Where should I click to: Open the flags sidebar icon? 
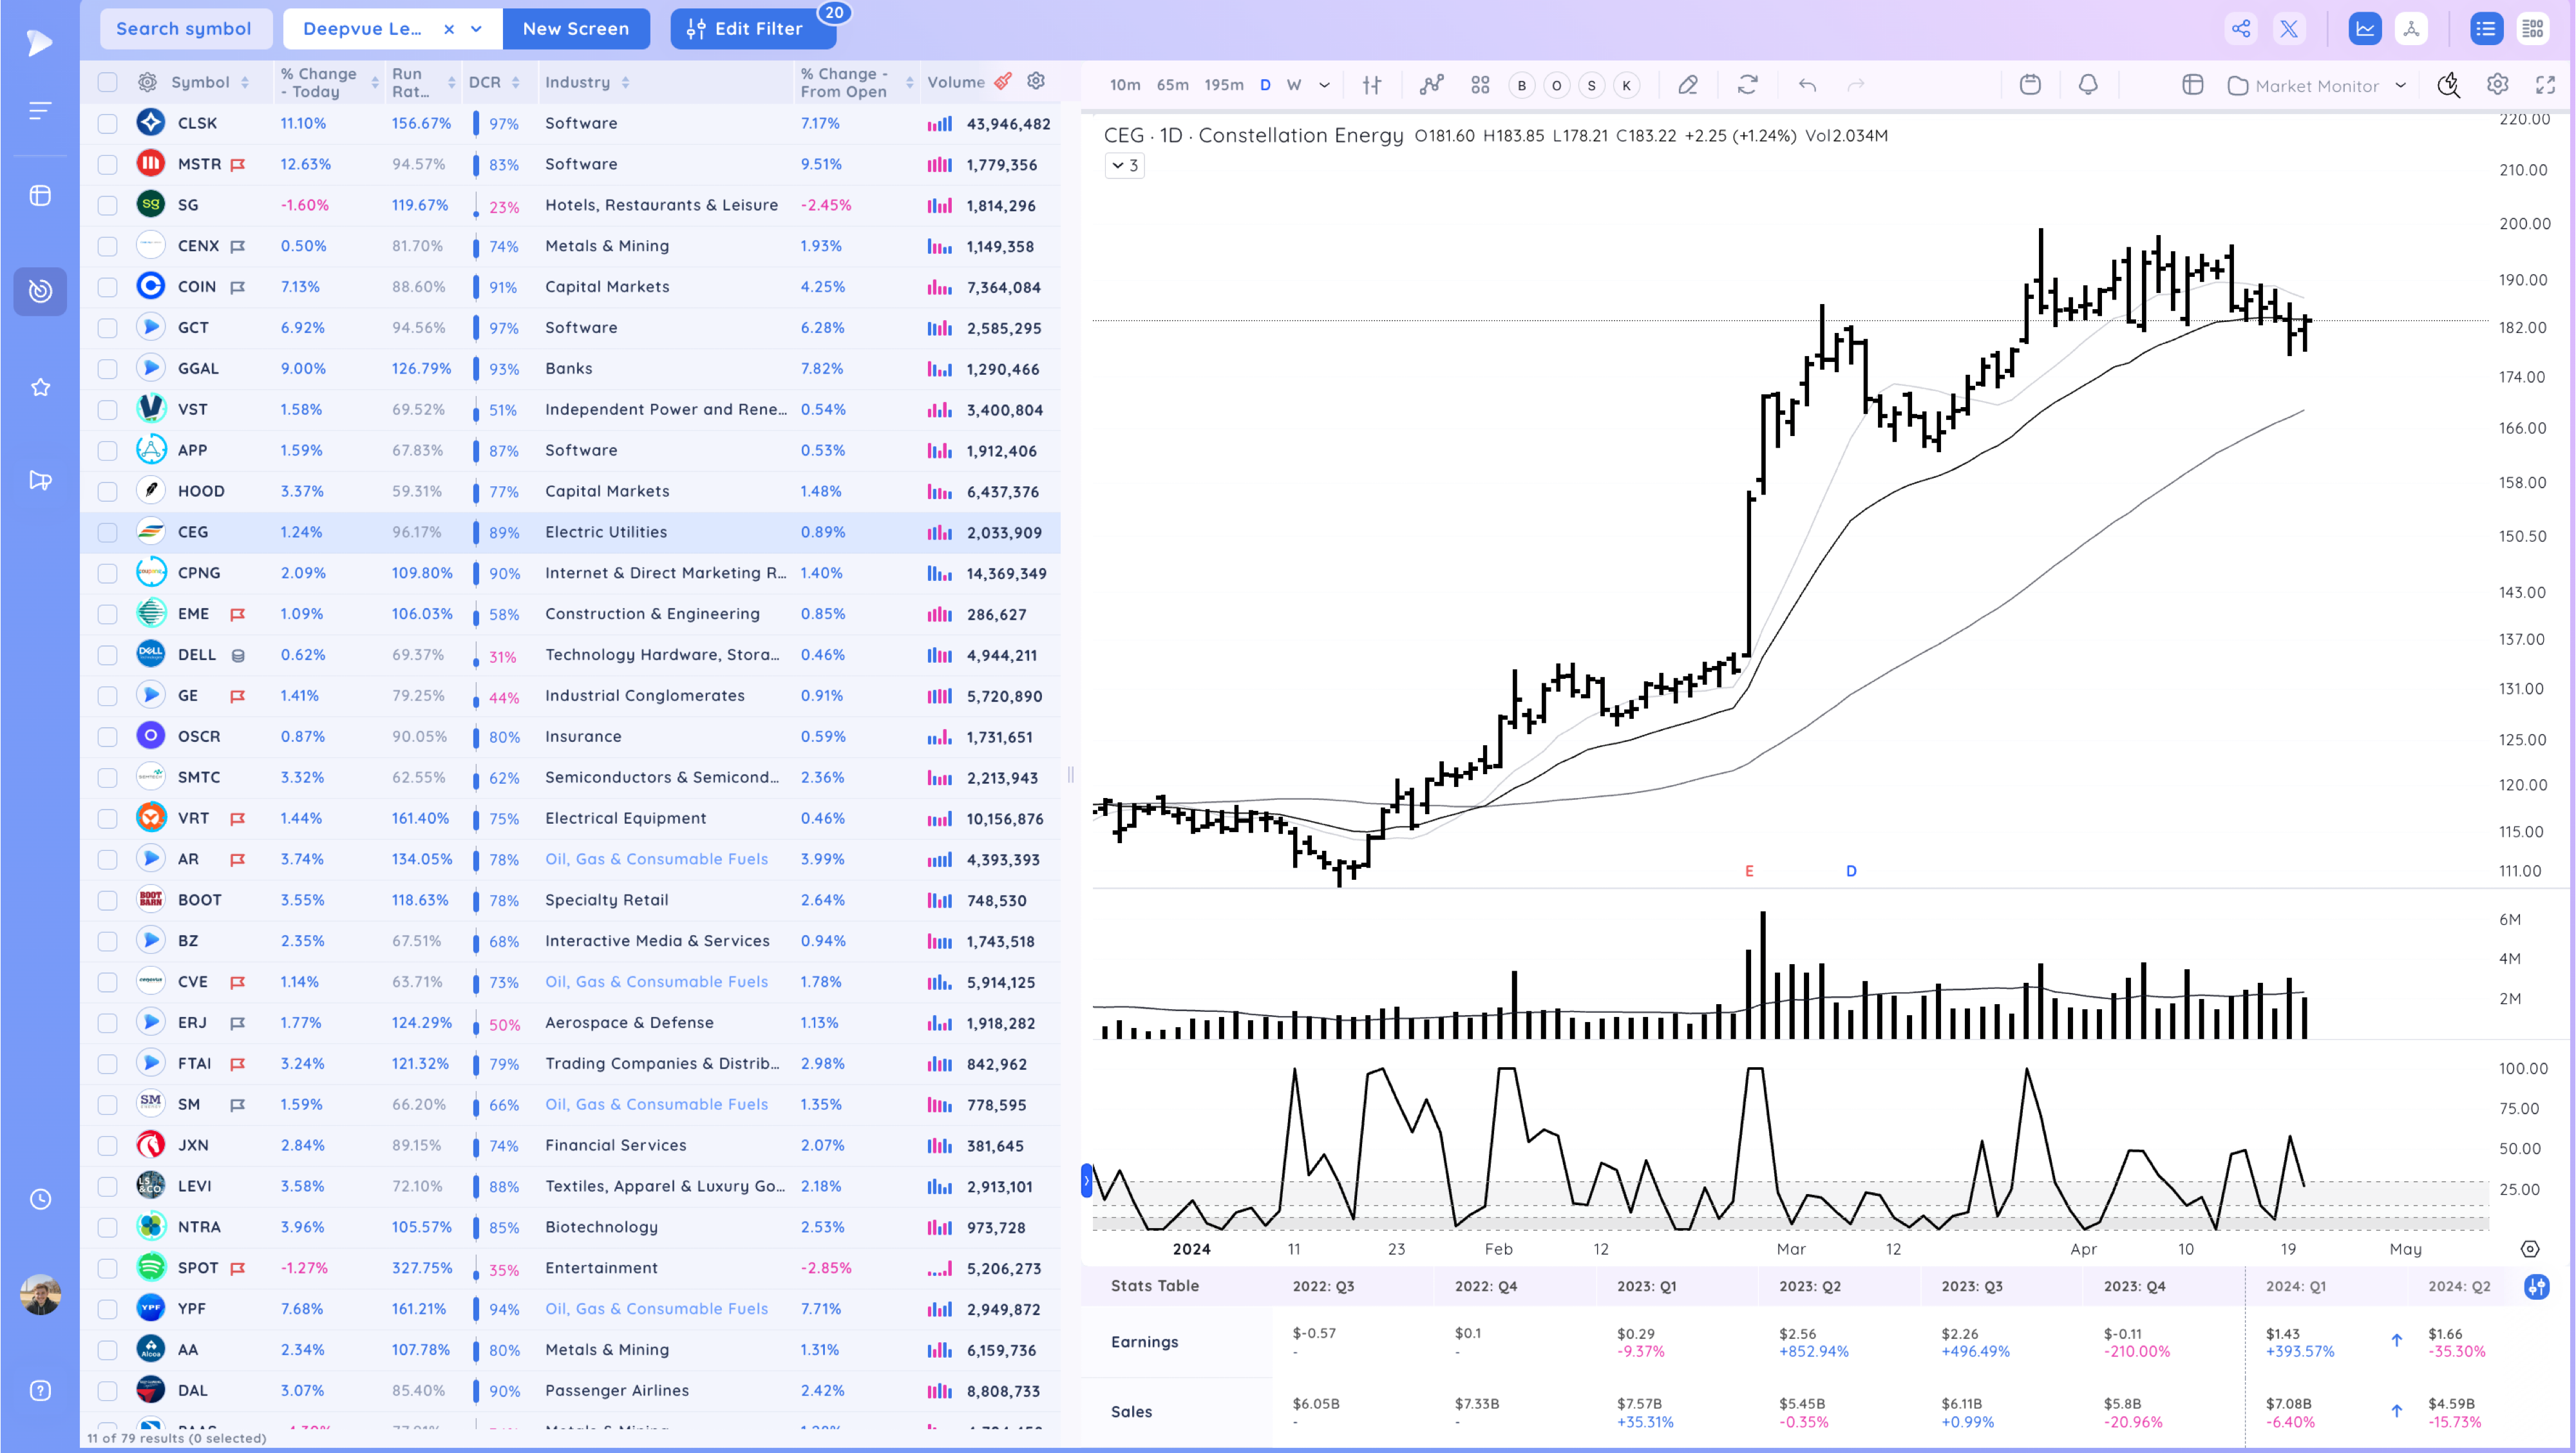click(x=40, y=481)
